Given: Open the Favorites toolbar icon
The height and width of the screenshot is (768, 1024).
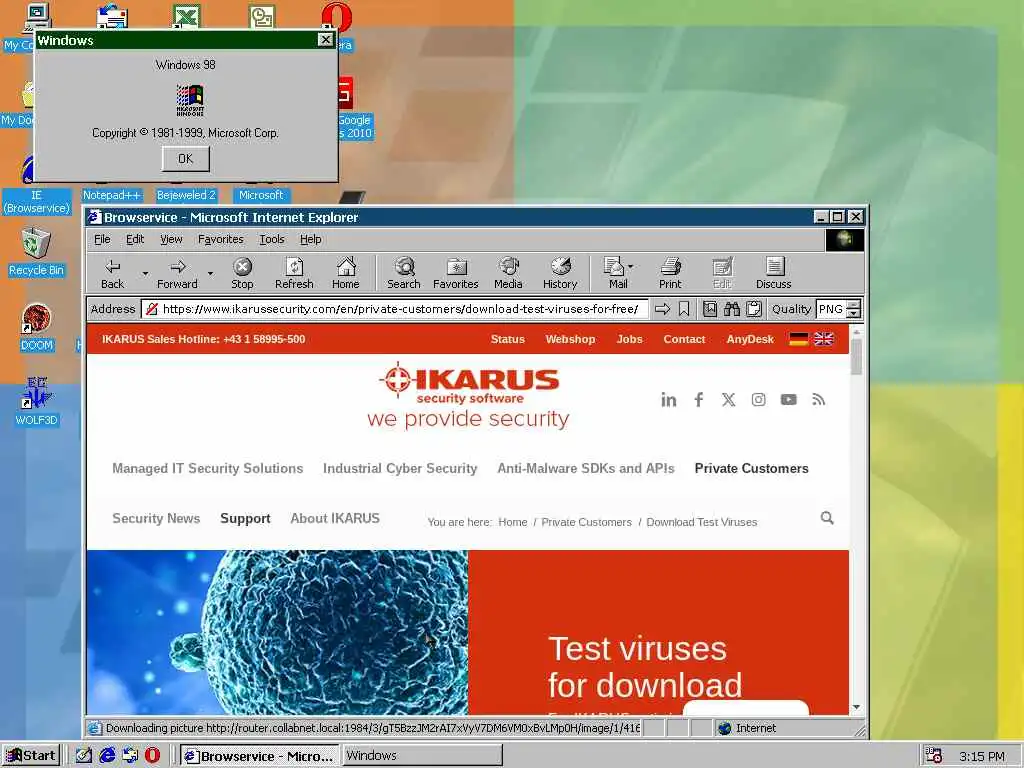Looking at the screenshot, I should (456, 273).
